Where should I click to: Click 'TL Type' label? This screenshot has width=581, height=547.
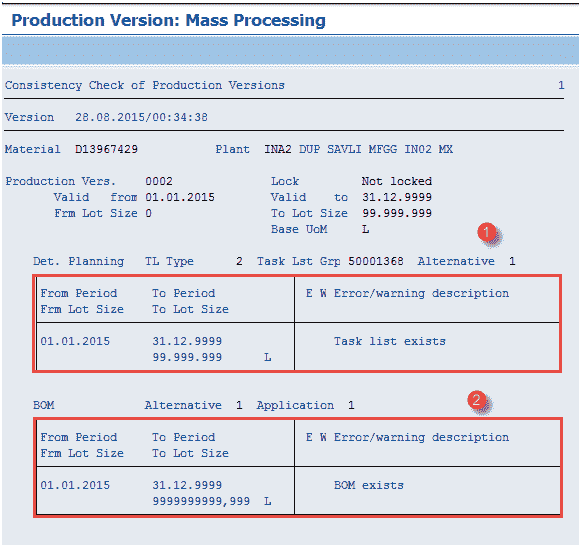point(169,261)
